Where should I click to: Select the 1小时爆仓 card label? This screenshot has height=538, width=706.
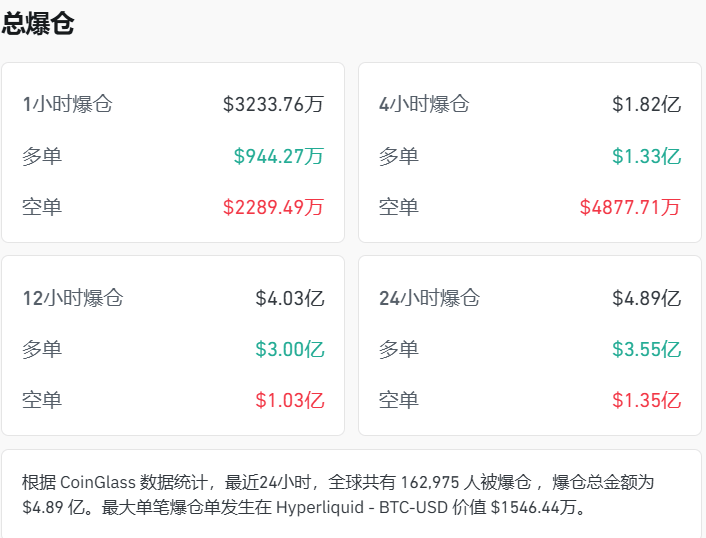tap(67, 104)
